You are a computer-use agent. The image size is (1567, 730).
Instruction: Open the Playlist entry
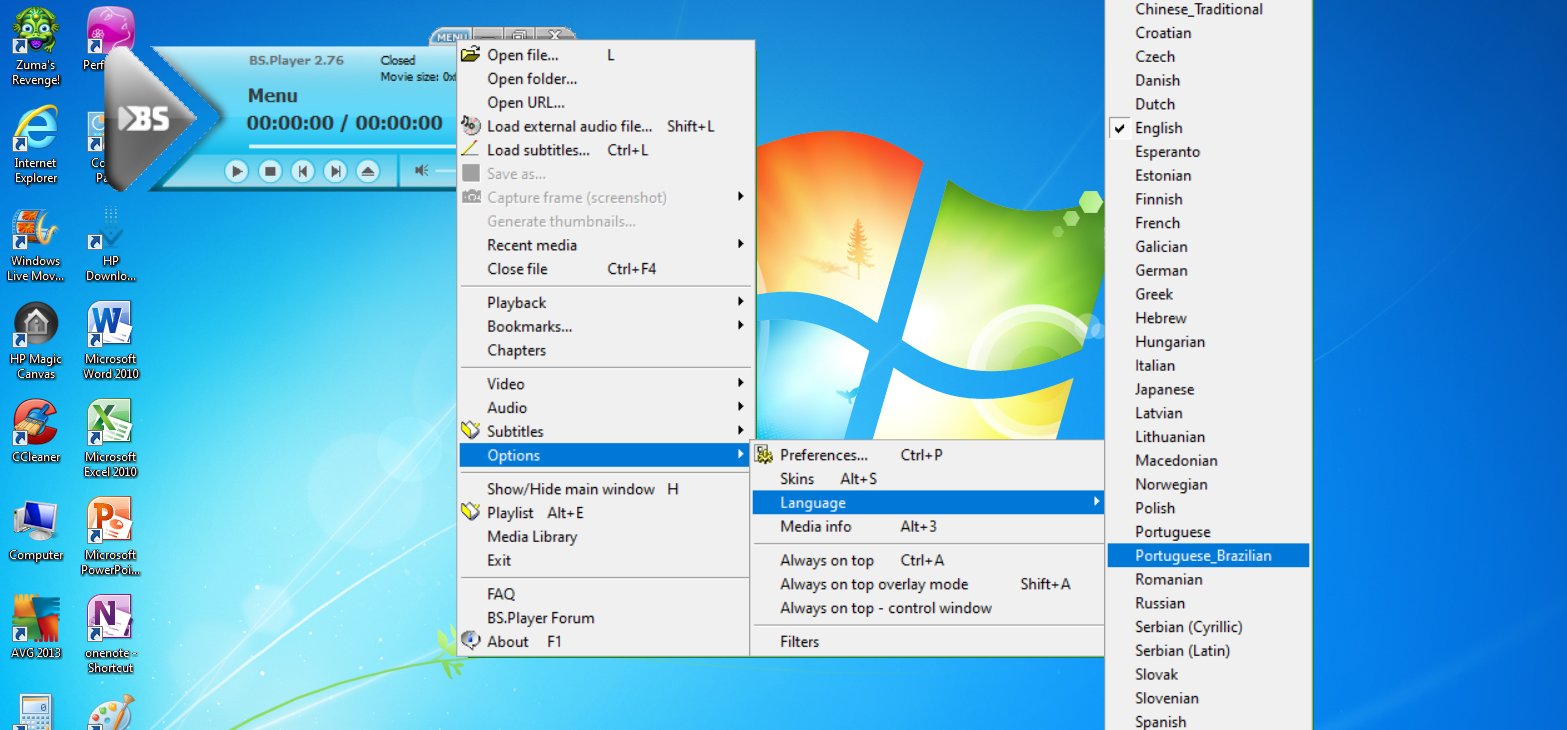coord(604,513)
